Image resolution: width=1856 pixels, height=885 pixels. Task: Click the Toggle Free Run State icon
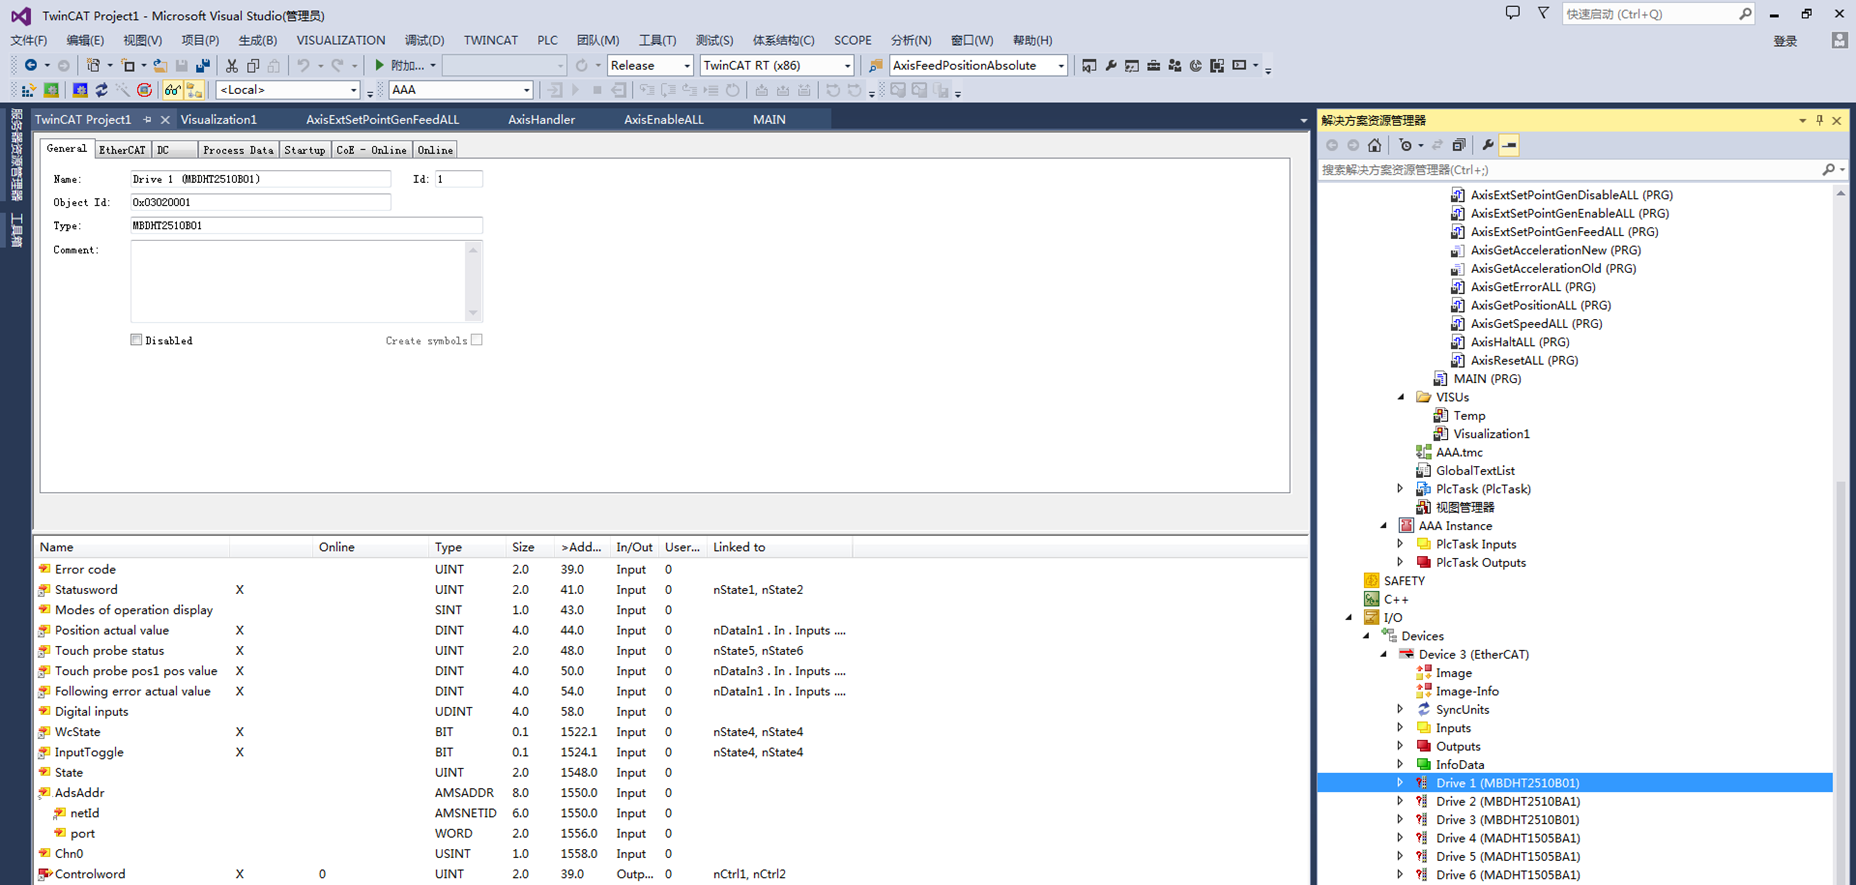coord(145,90)
